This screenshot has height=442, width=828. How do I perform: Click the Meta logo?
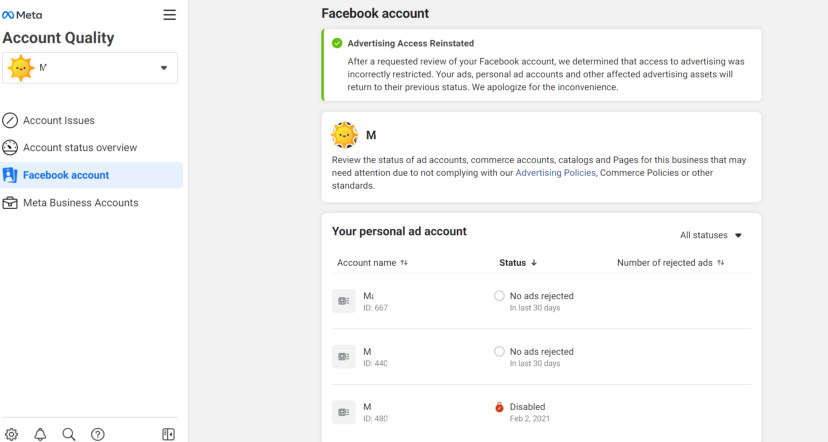(x=22, y=15)
